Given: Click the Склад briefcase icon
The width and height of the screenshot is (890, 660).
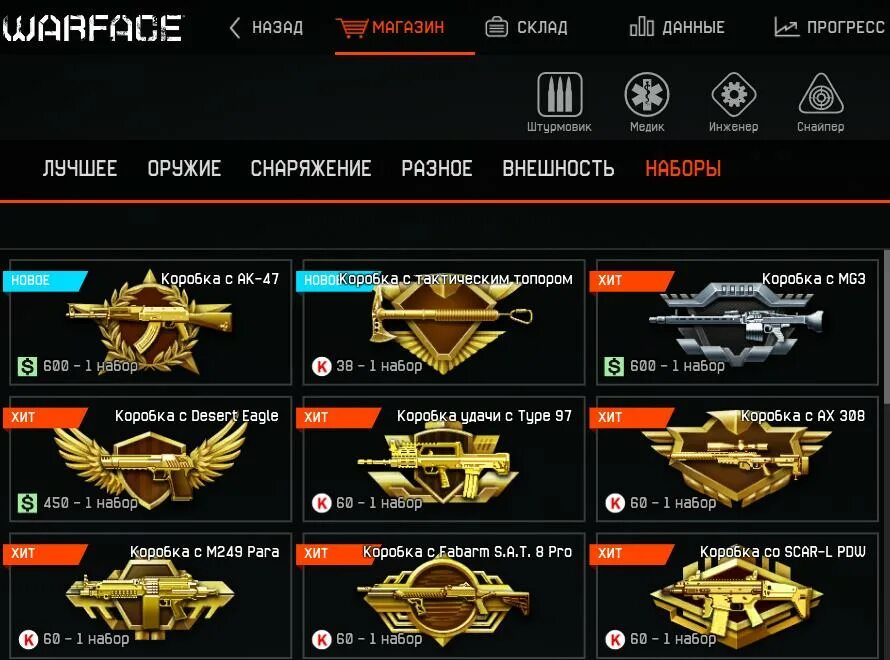Looking at the screenshot, I should coord(497,27).
